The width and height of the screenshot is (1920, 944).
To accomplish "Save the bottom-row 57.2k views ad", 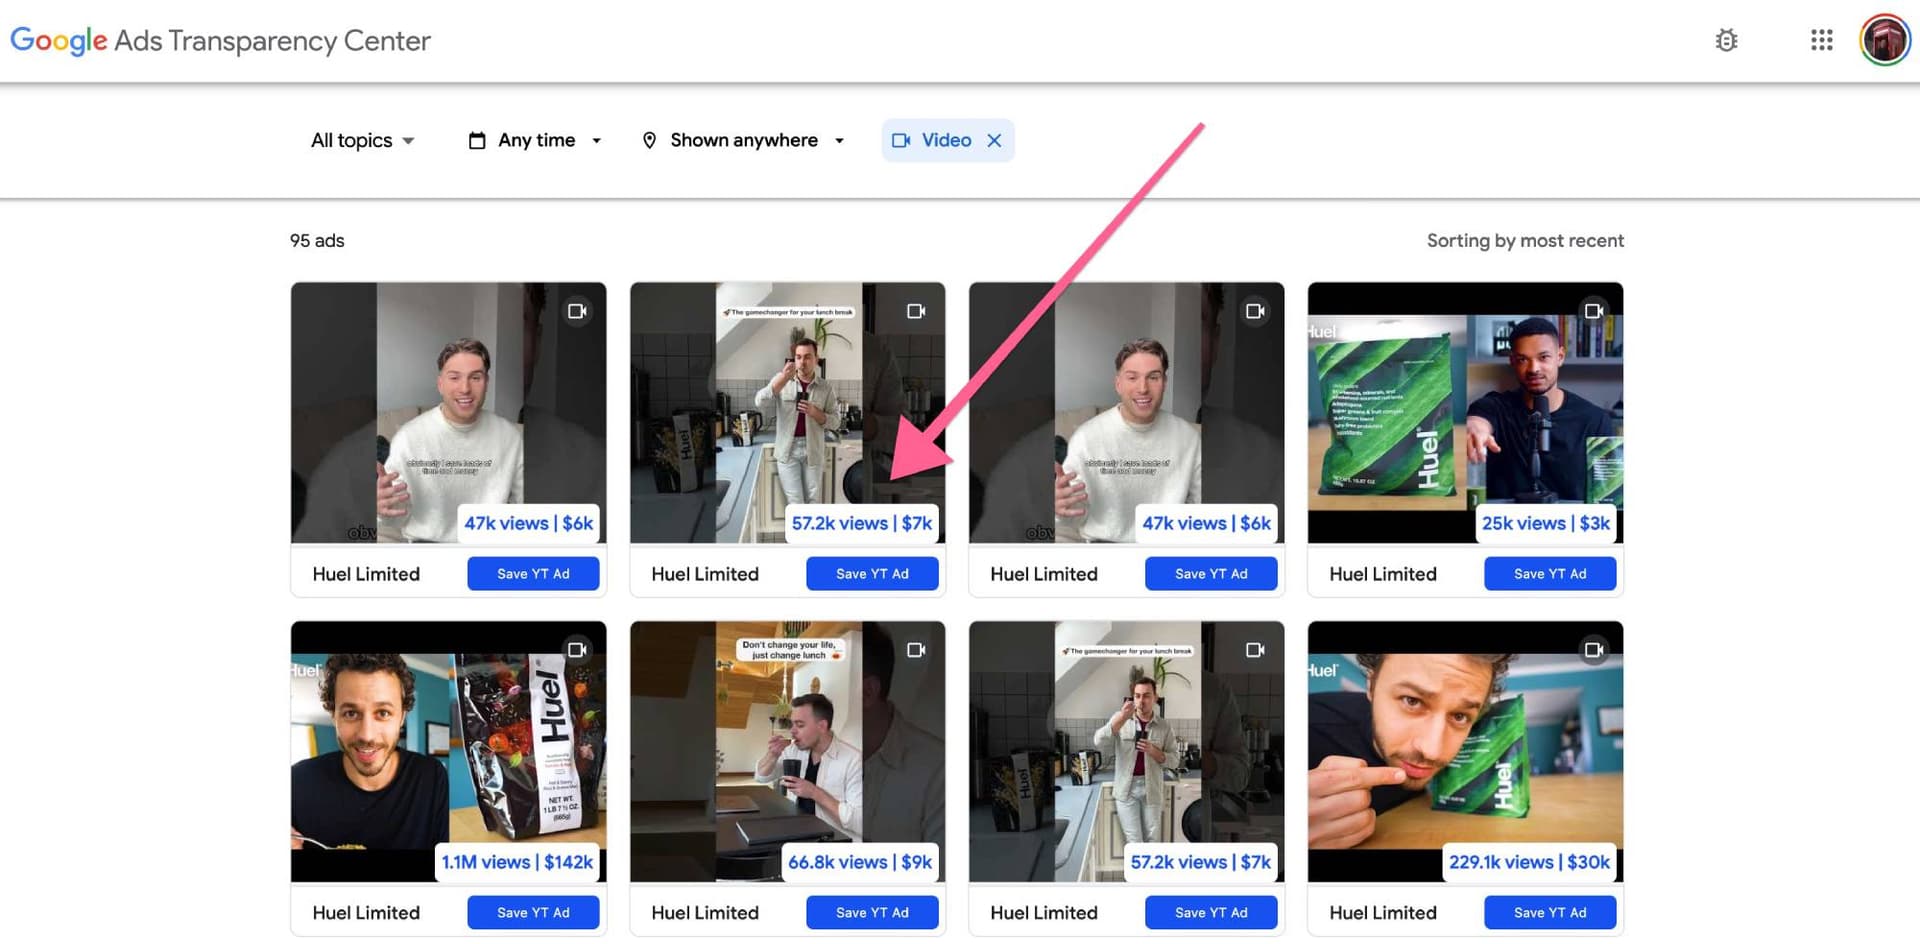I will [1211, 913].
